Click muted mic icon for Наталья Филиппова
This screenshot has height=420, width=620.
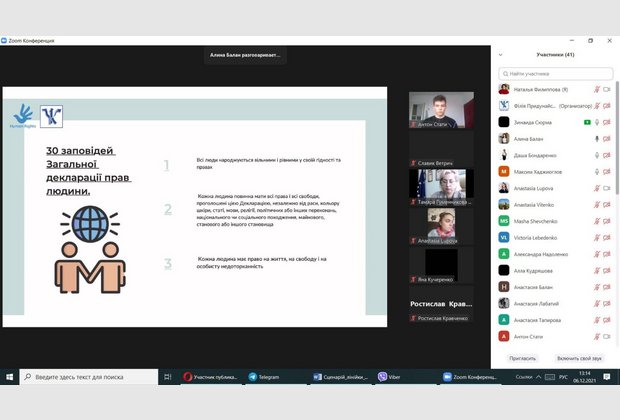coord(596,89)
